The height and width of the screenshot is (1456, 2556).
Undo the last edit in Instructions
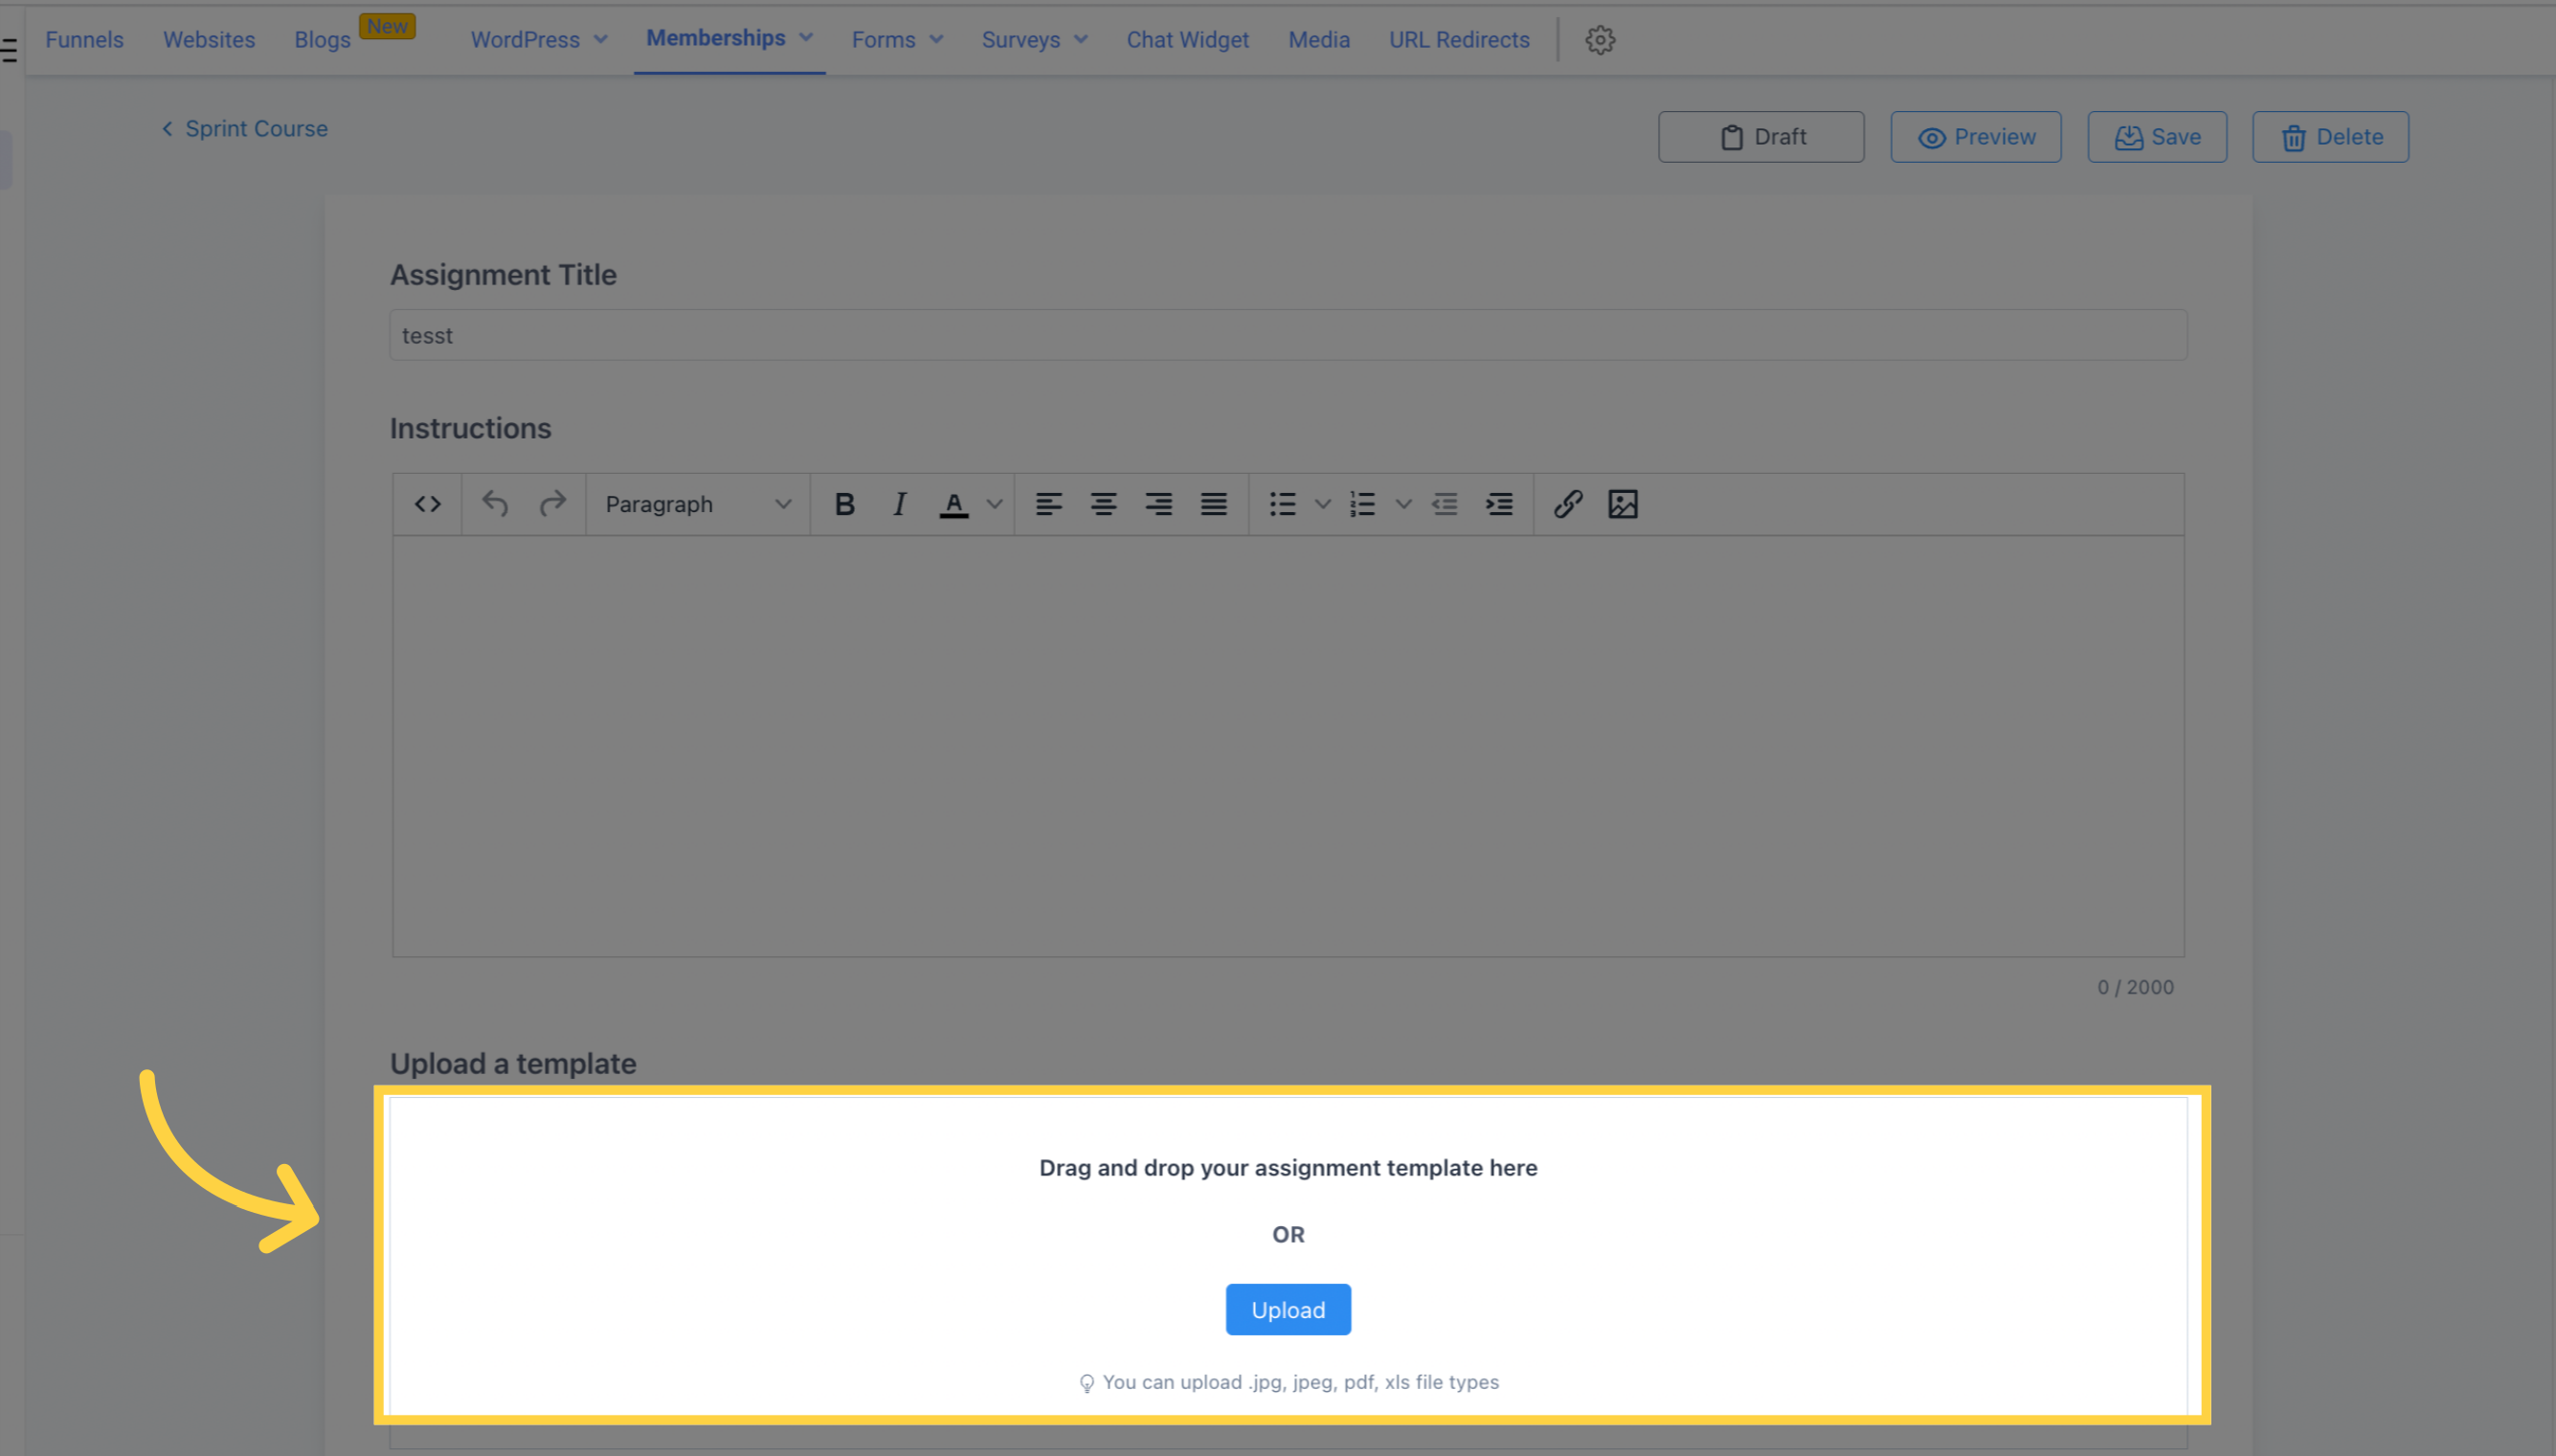click(495, 504)
